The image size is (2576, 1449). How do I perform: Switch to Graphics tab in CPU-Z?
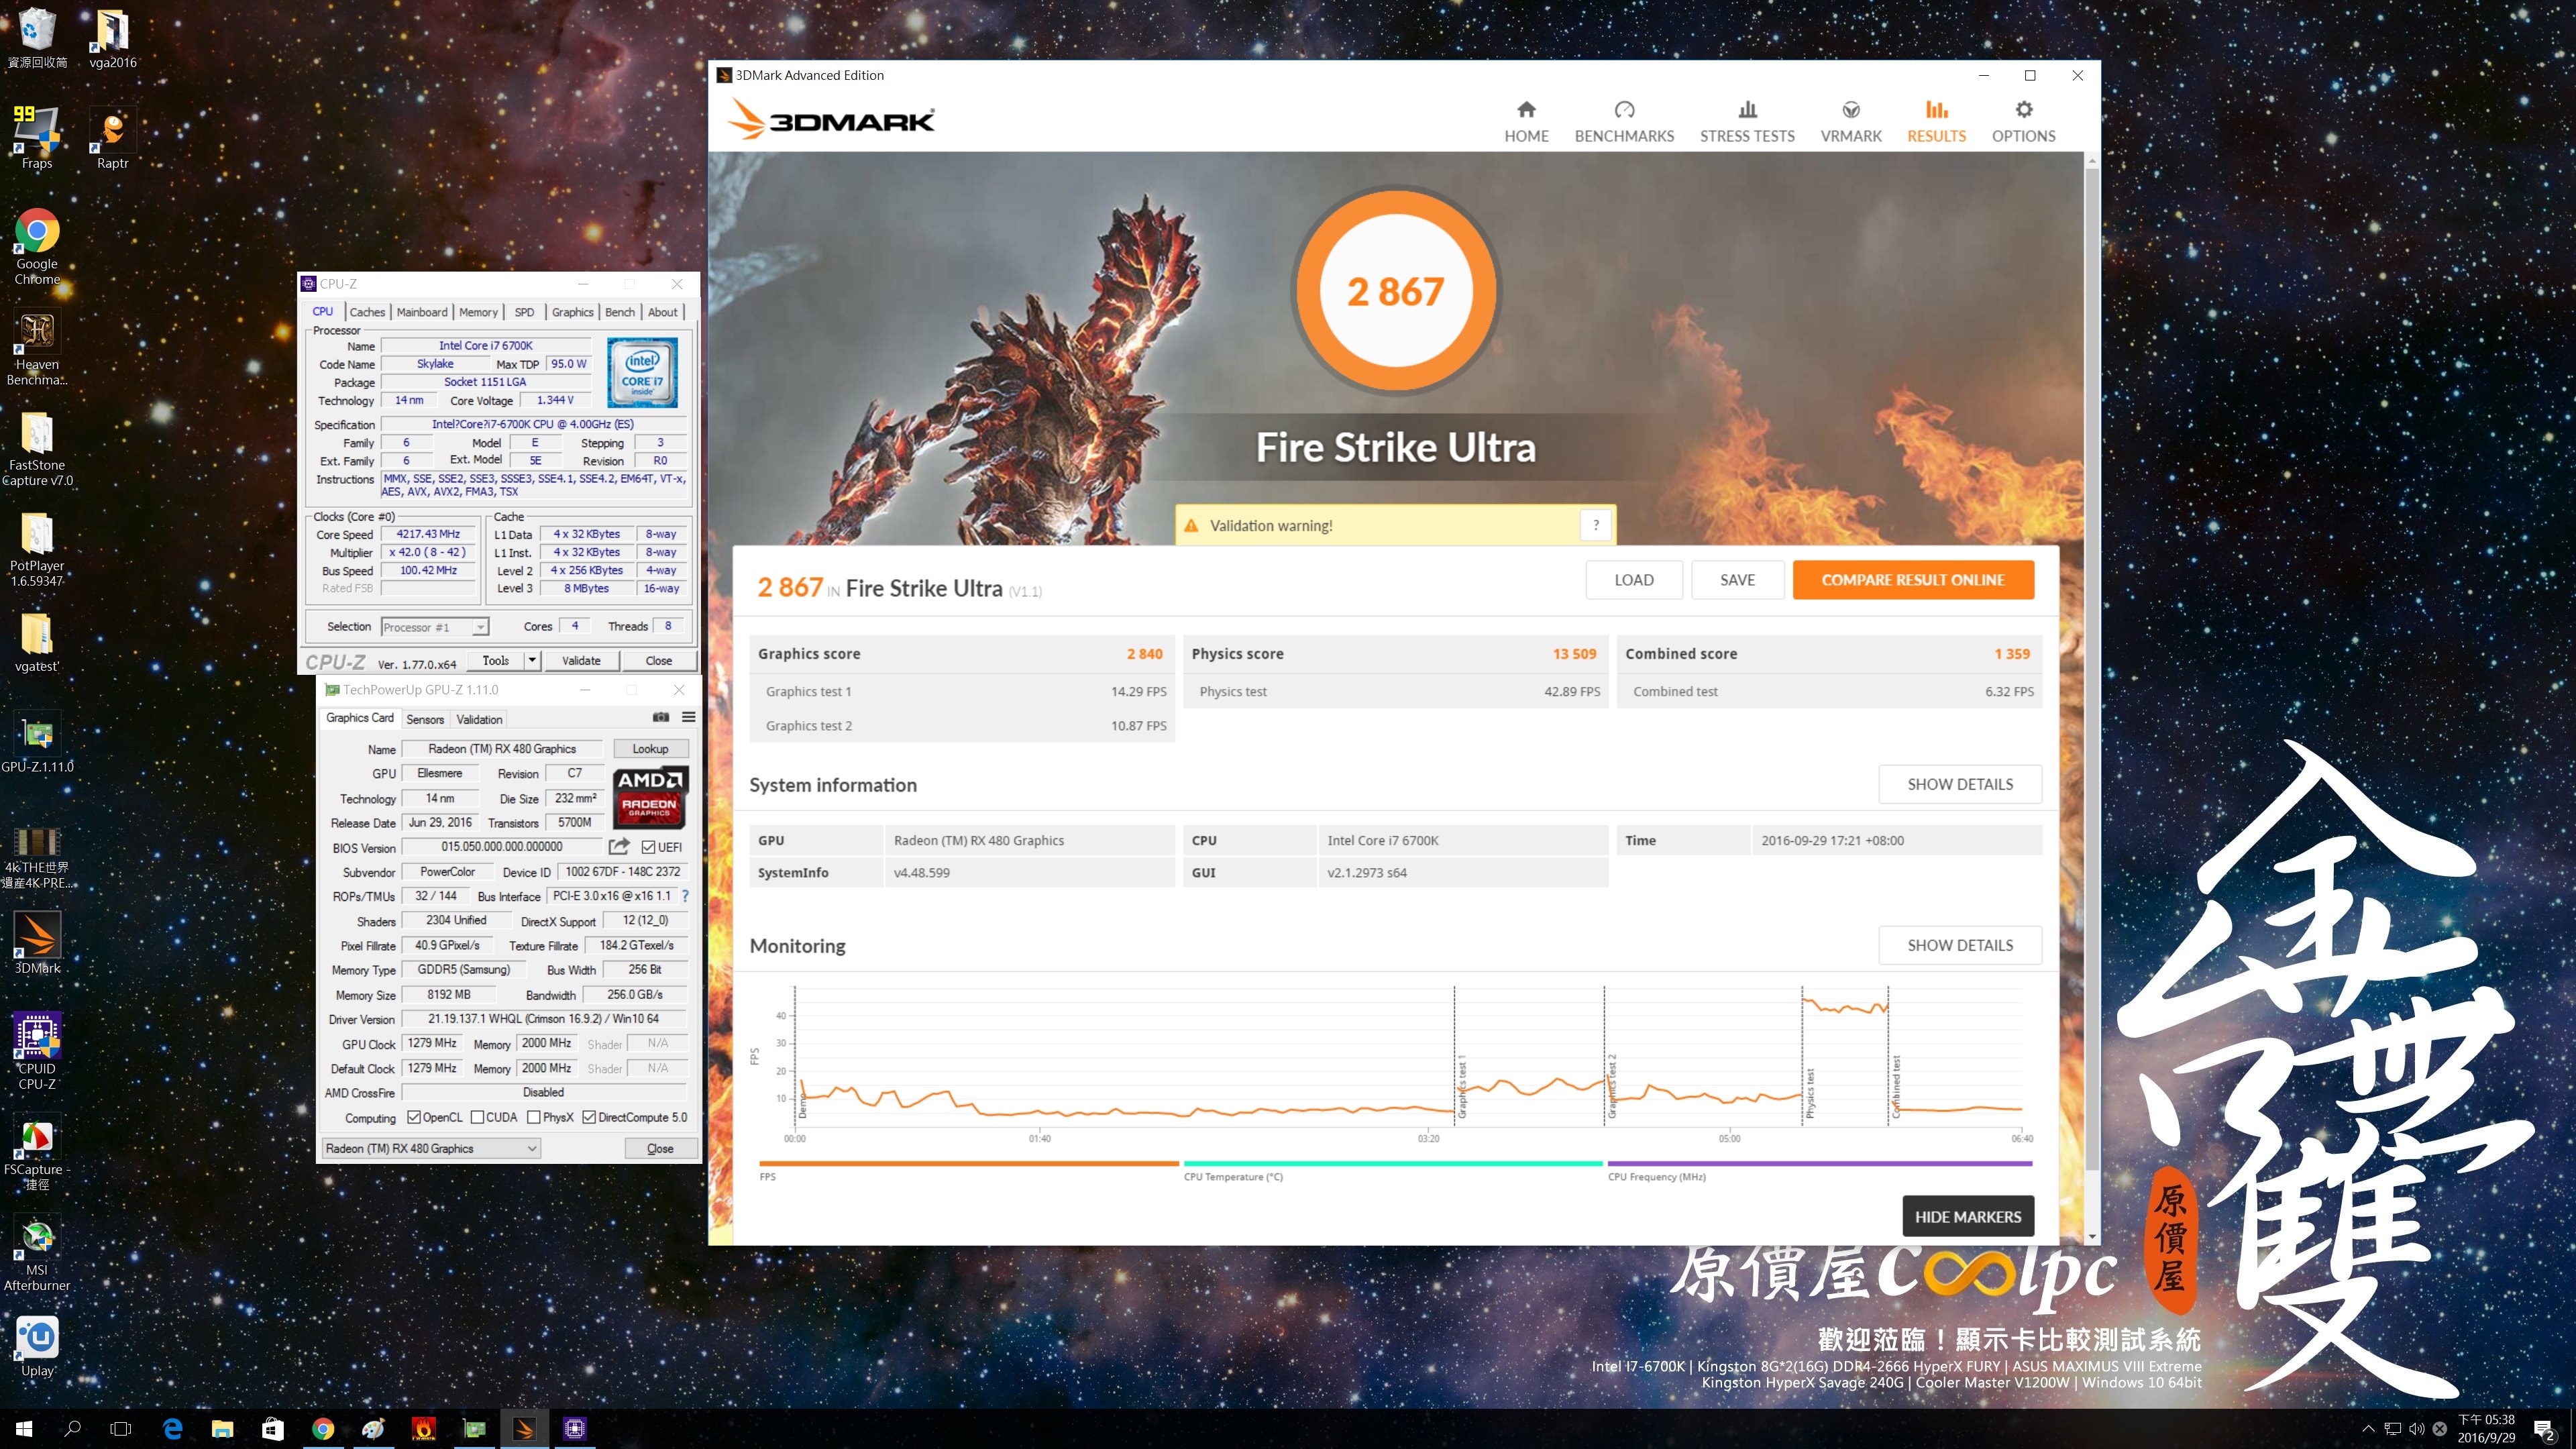(572, 312)
